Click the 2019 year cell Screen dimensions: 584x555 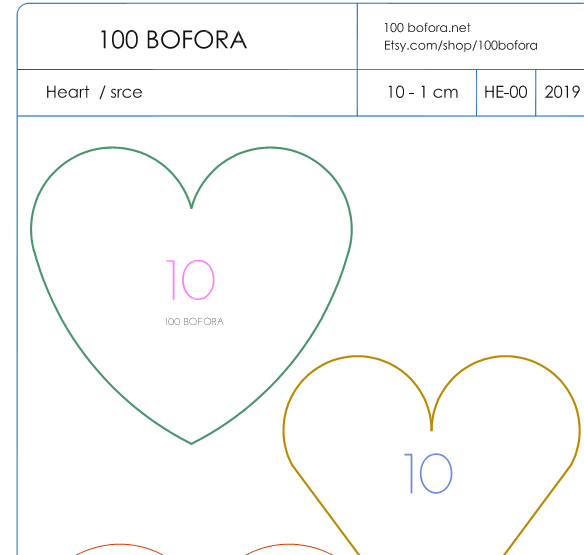[x=562, y=92]
